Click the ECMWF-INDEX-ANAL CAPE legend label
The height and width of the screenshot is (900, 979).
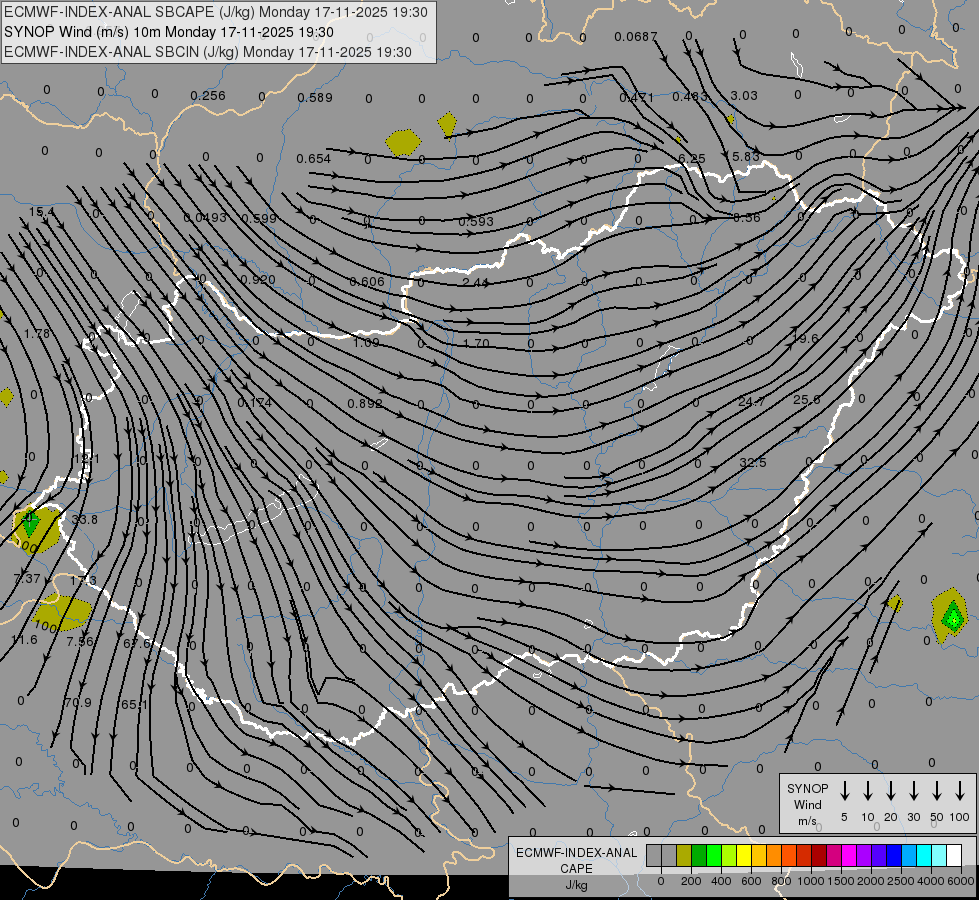coord(576,860)
